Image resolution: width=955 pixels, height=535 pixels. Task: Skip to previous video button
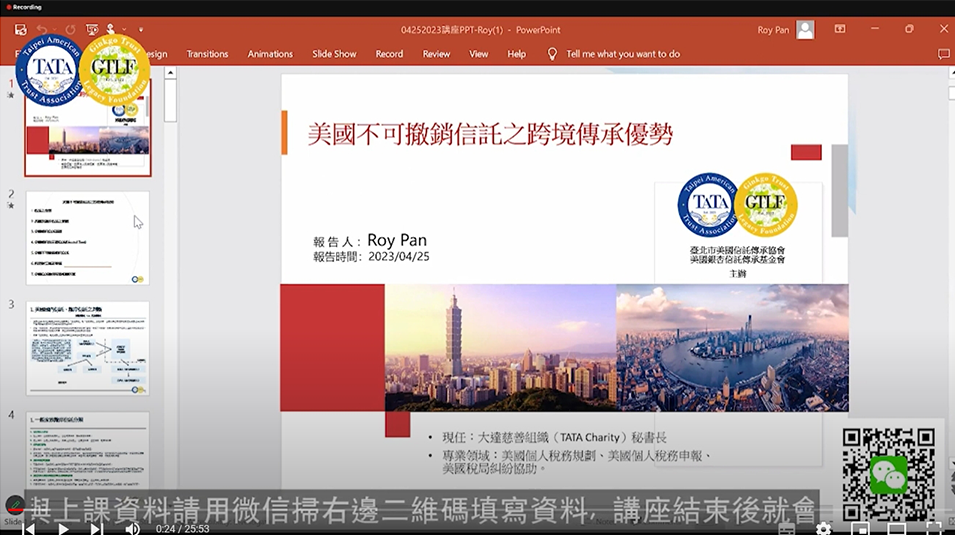click(x=29, y=528)
